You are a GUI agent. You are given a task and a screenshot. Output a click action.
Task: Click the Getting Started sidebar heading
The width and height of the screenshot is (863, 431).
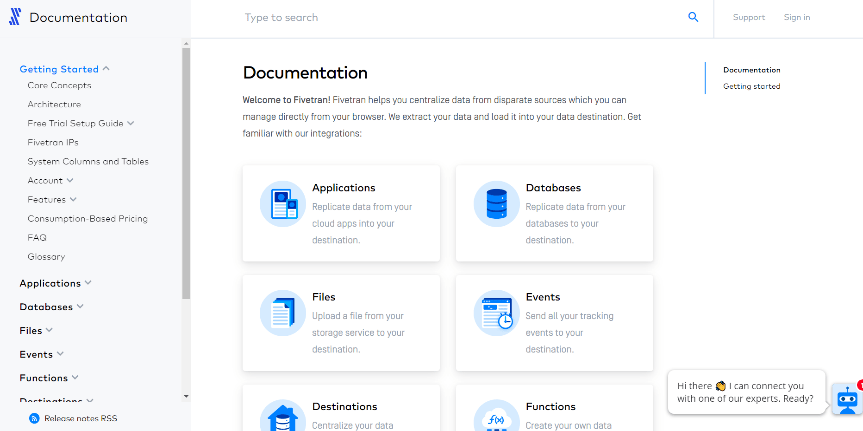(x=59, y=69)
